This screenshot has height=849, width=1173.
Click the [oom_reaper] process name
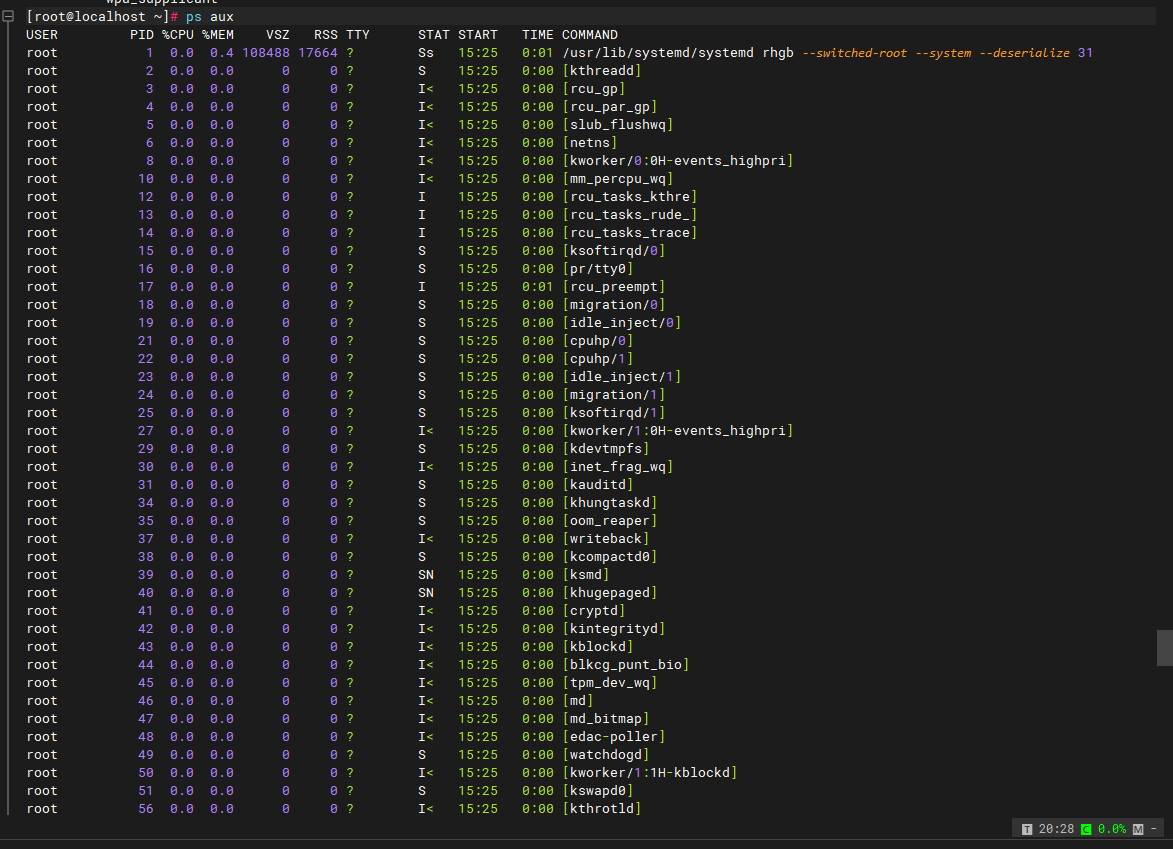pos(610,521)
